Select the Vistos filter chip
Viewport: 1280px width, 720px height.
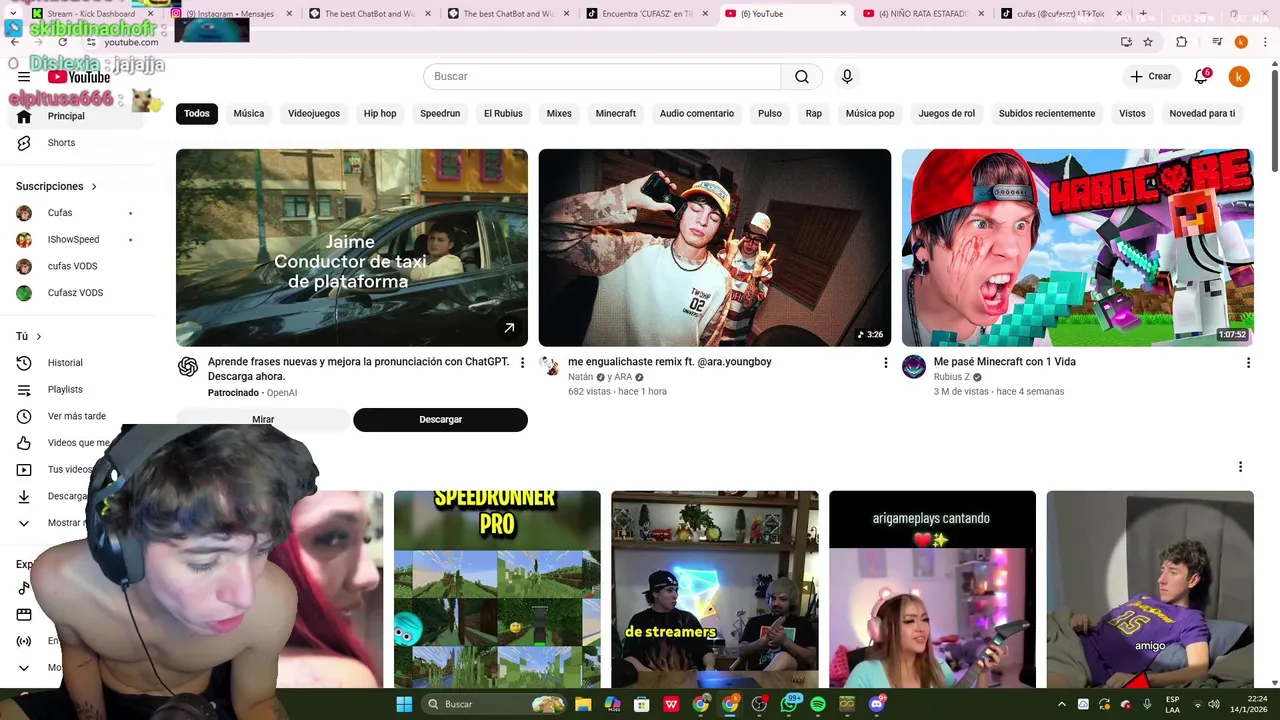tap(1132, 114)
